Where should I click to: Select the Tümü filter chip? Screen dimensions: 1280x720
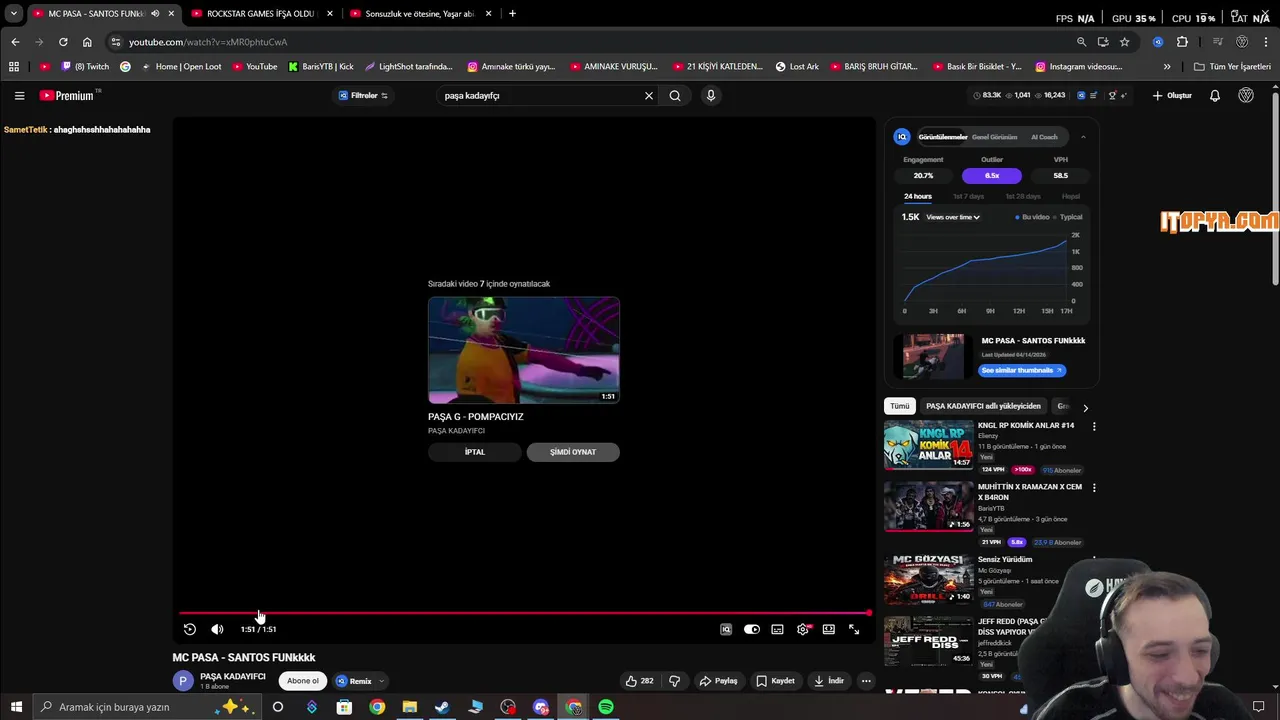pyautogui.click(x=900, y=406)
